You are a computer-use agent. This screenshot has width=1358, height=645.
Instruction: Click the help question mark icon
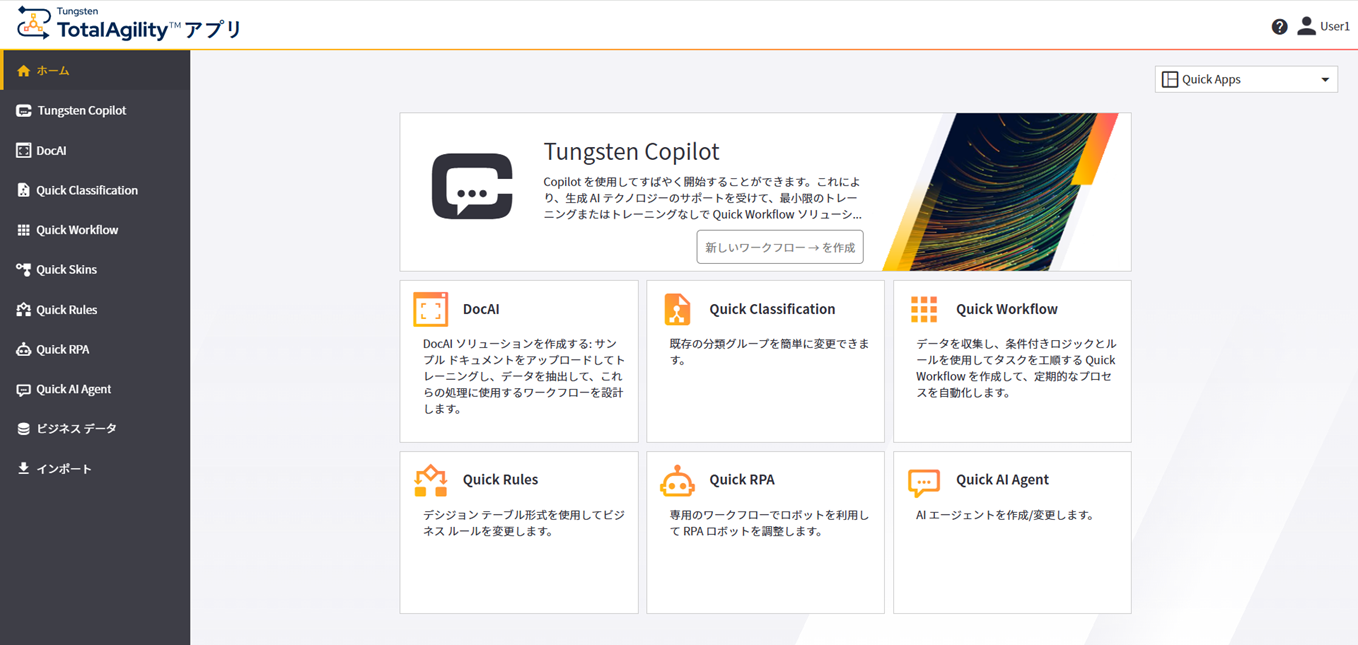coord(1280,26)
